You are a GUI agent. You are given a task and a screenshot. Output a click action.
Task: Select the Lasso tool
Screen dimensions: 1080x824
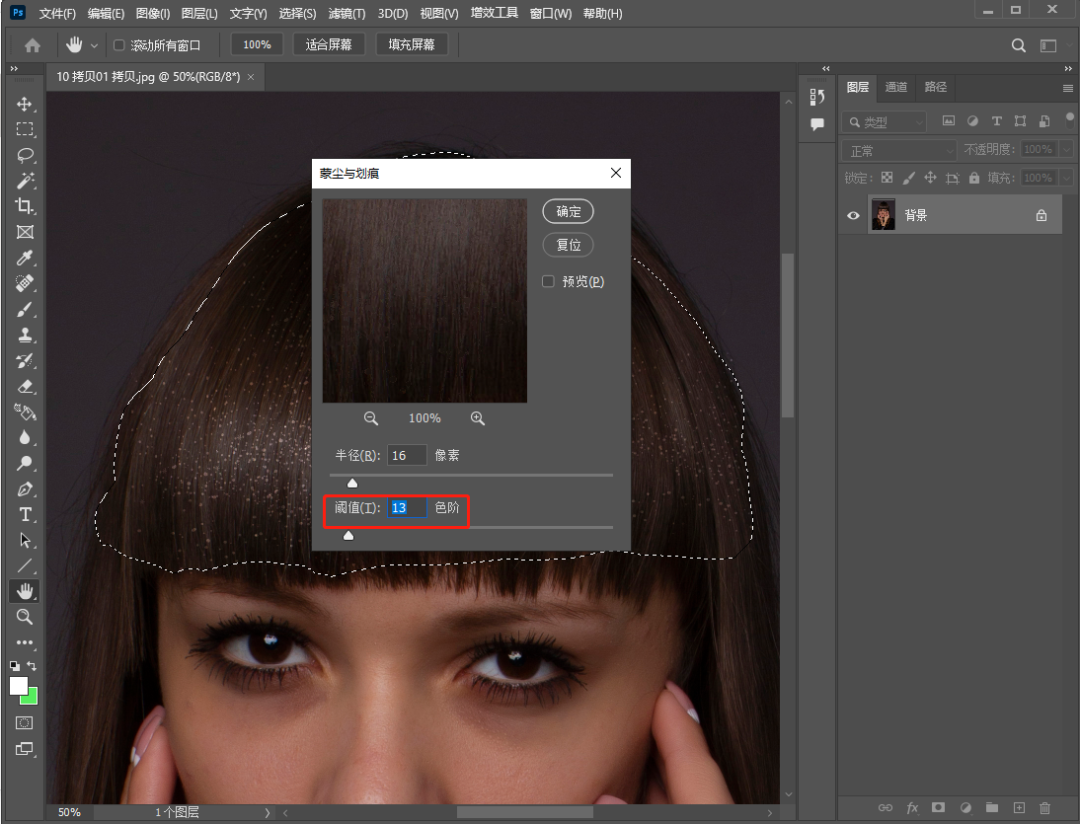(25, 155)
